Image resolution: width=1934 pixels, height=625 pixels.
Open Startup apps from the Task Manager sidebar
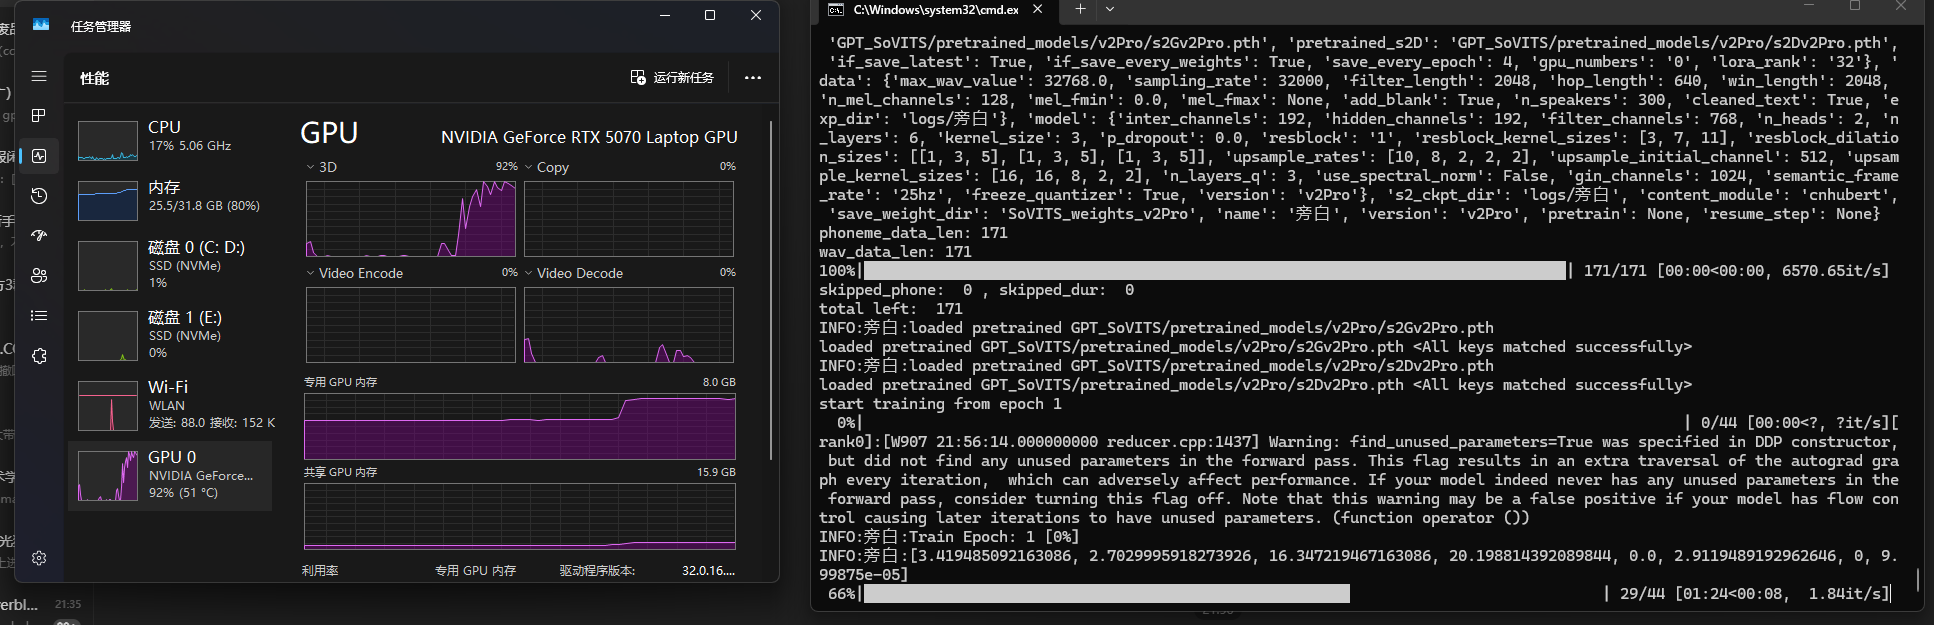[x=39, y=236]
